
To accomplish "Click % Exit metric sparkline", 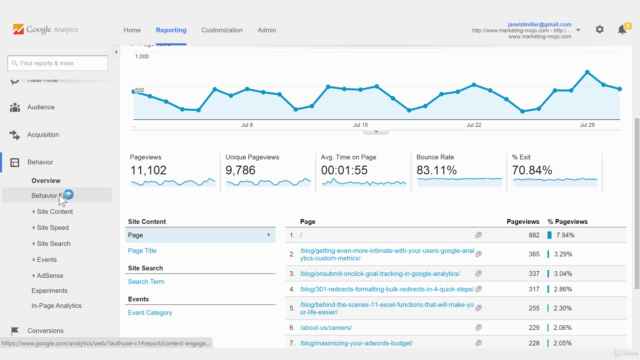I will pyautogui.click(x=555, y=182).
